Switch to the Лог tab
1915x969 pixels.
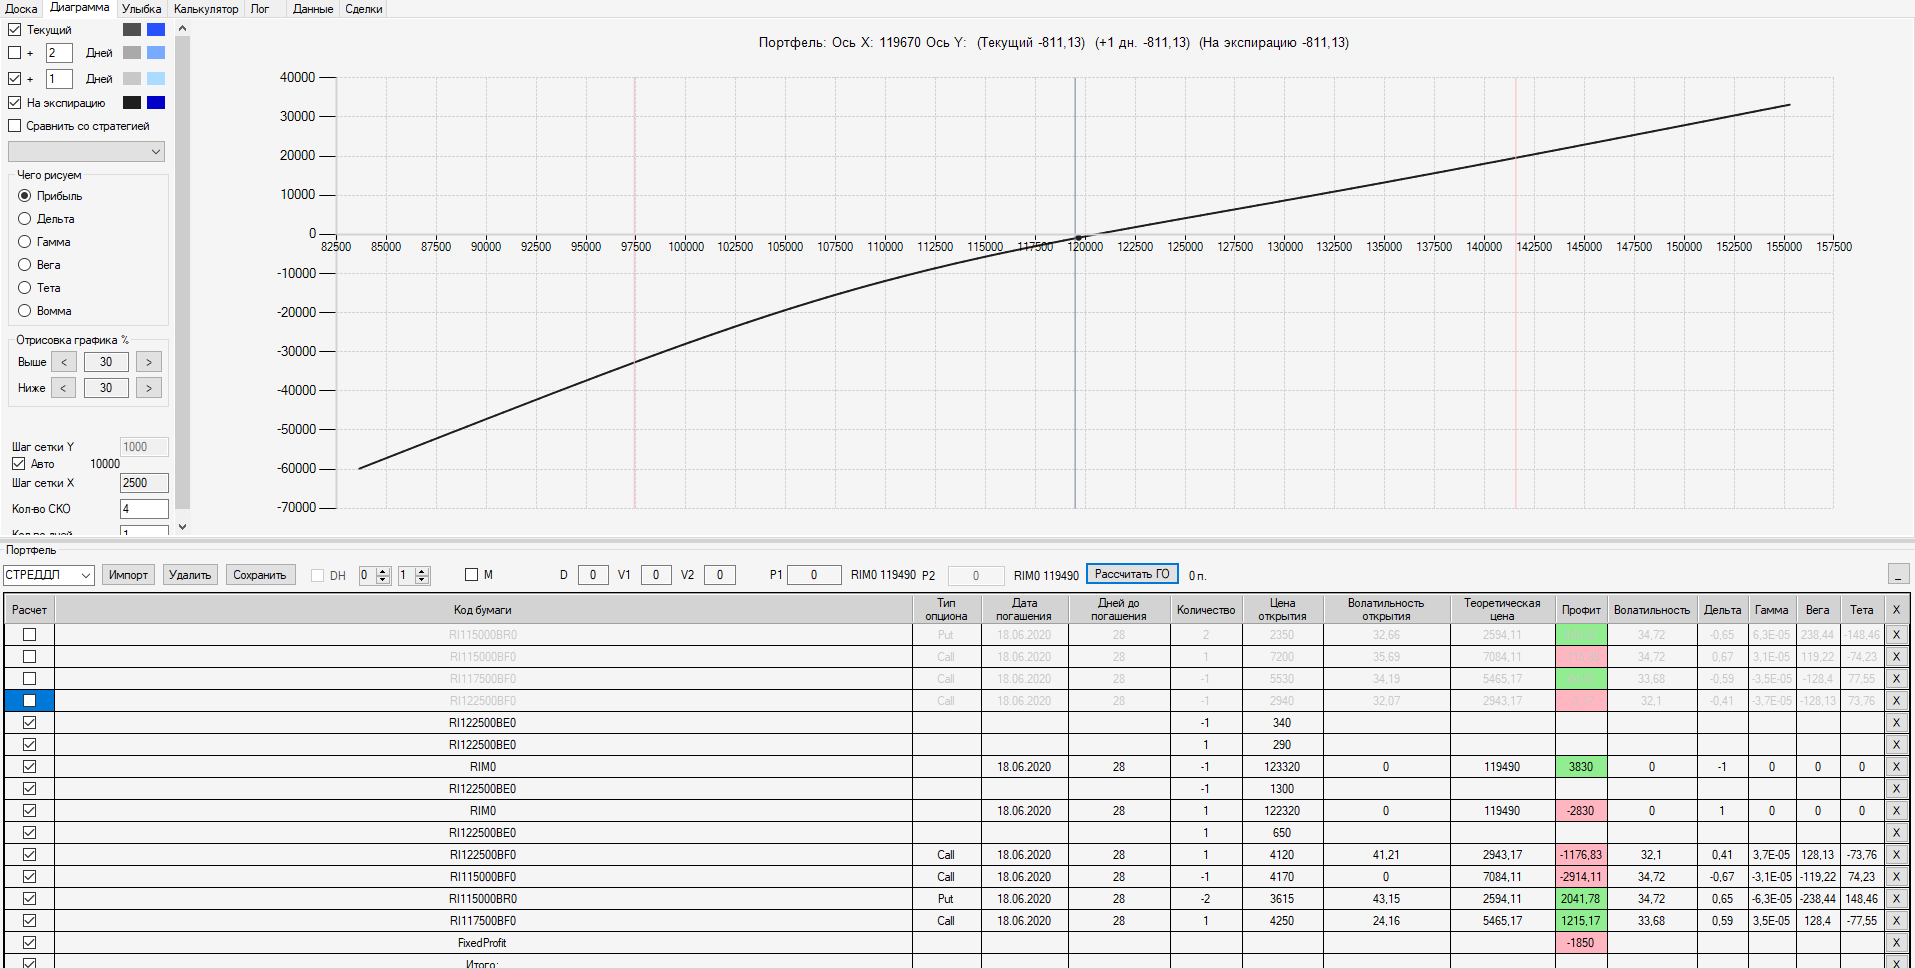pyautogui.click(x=260, y=9)
